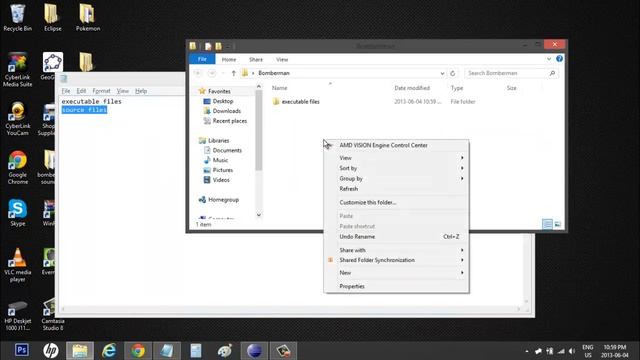Select the executable files folder

pyautogui.click(x=296, y=102)
